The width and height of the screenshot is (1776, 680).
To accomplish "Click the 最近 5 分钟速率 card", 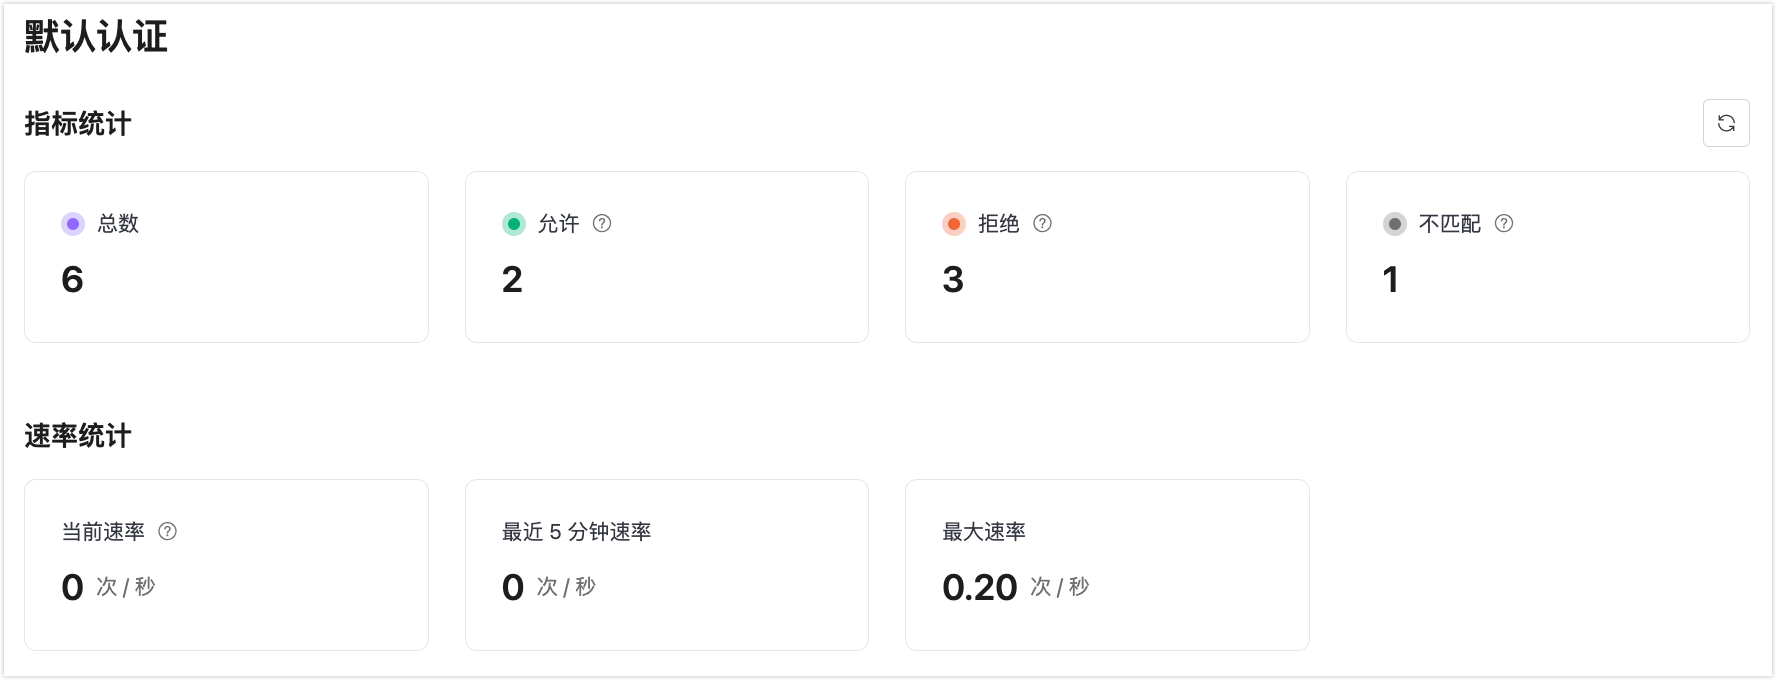I will (667, 565).
